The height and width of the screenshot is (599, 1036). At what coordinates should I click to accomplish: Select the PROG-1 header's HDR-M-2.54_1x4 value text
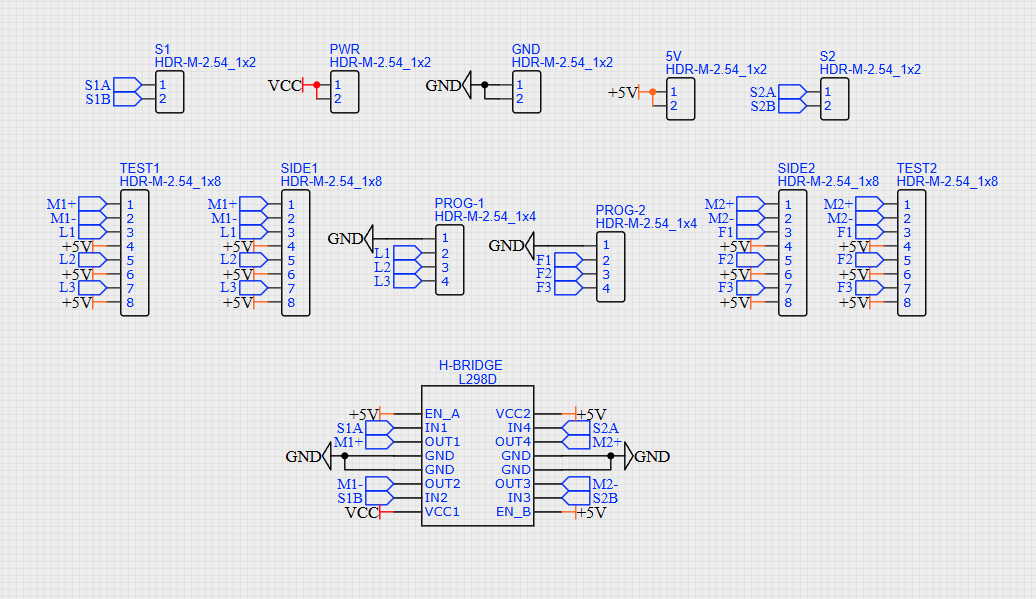tap(485, 217)
